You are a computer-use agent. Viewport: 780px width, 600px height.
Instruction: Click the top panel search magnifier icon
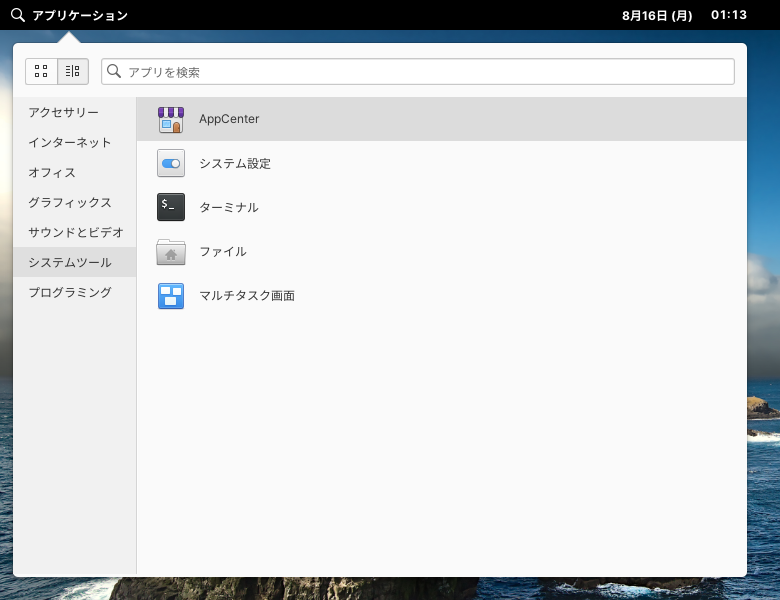point(17,15)
